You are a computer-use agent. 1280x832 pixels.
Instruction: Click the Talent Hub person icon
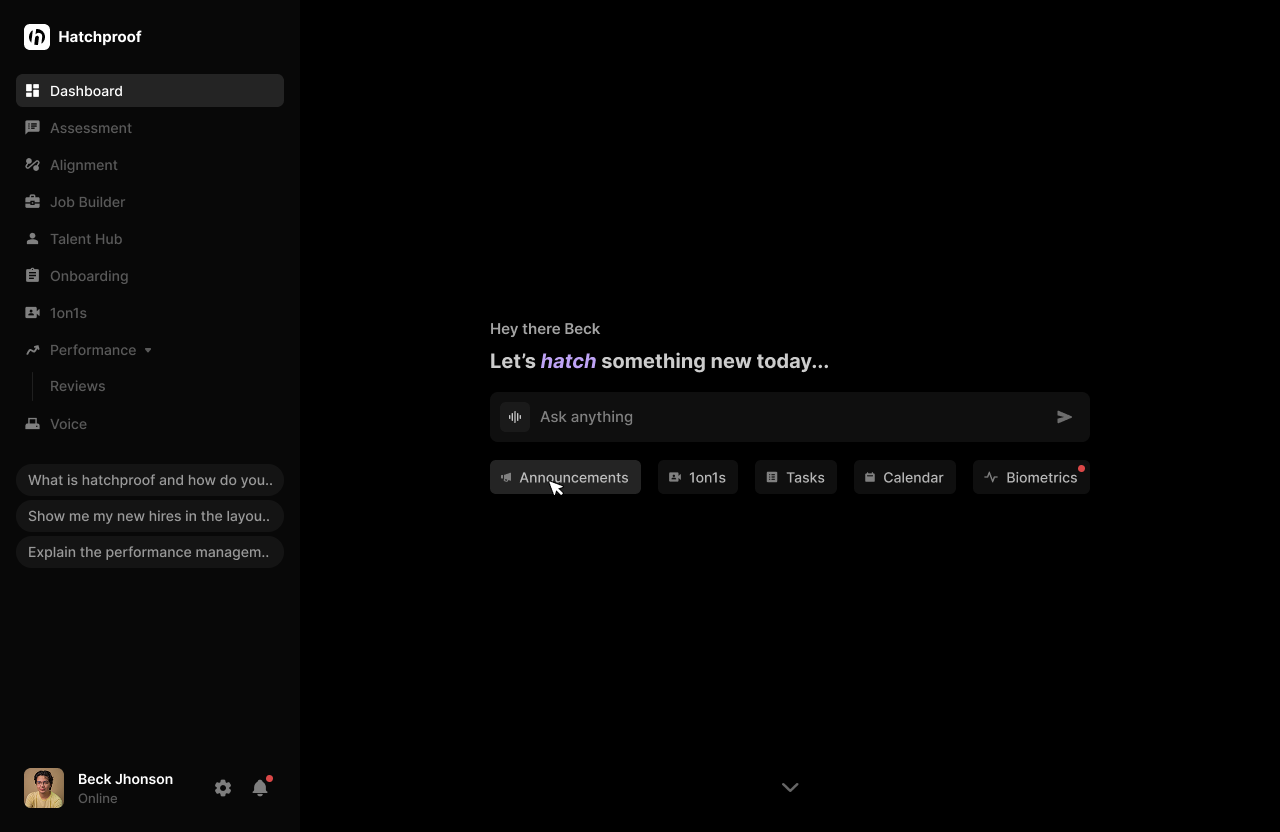pyautogui.click(x=32, y=239)
